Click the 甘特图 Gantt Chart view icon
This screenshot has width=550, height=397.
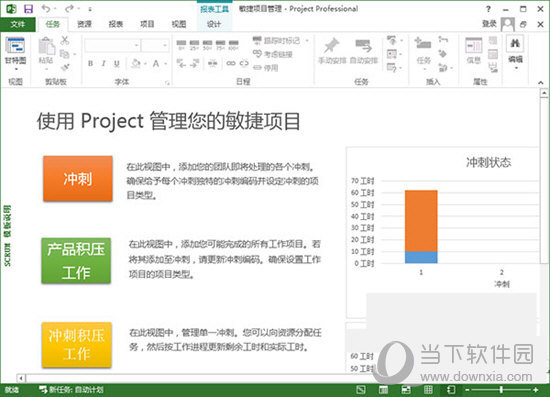(x=15, y=46)
